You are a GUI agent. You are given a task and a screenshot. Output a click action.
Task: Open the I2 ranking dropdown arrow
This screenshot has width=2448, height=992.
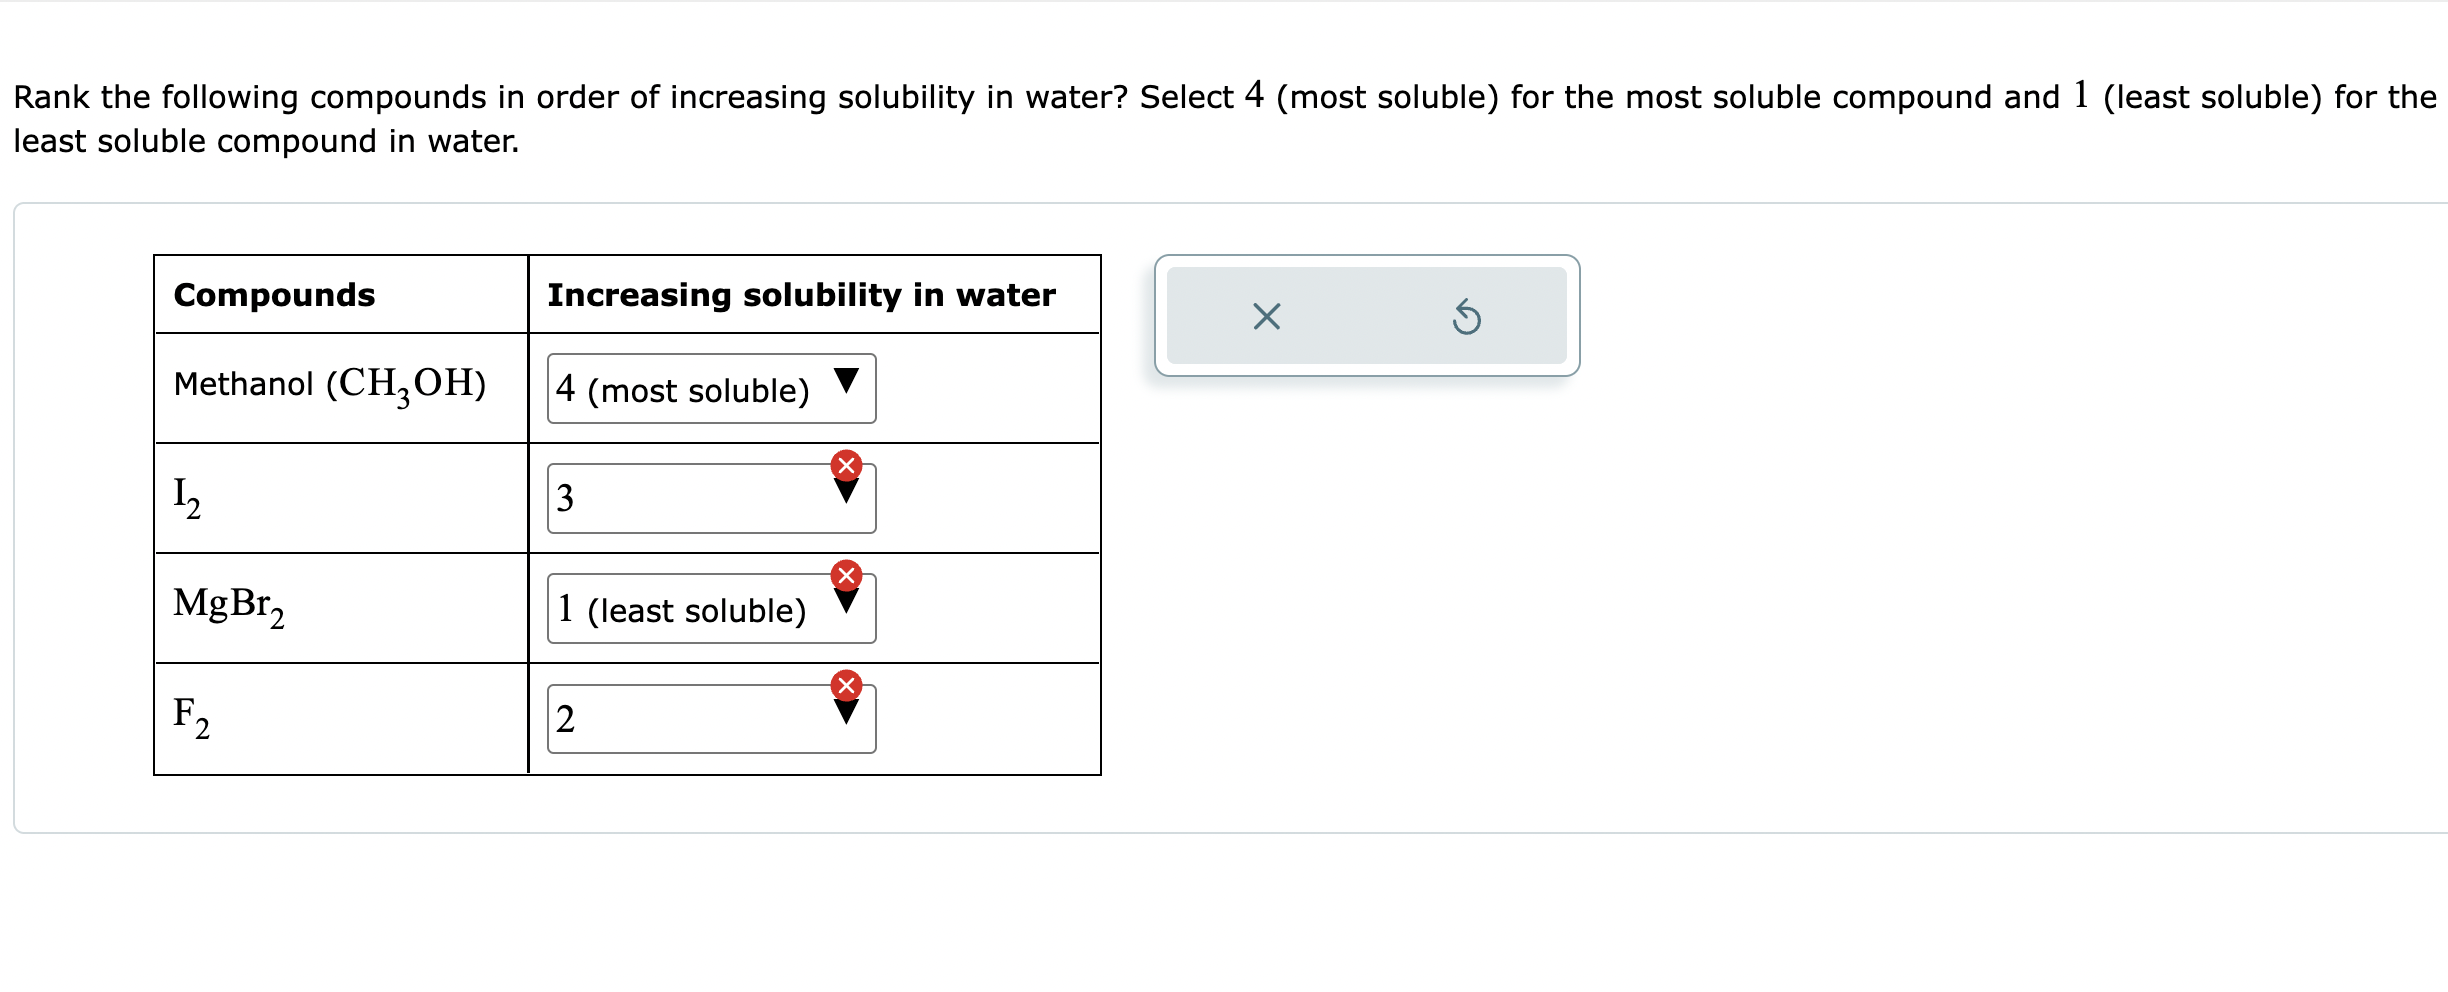tap(846, 492)
